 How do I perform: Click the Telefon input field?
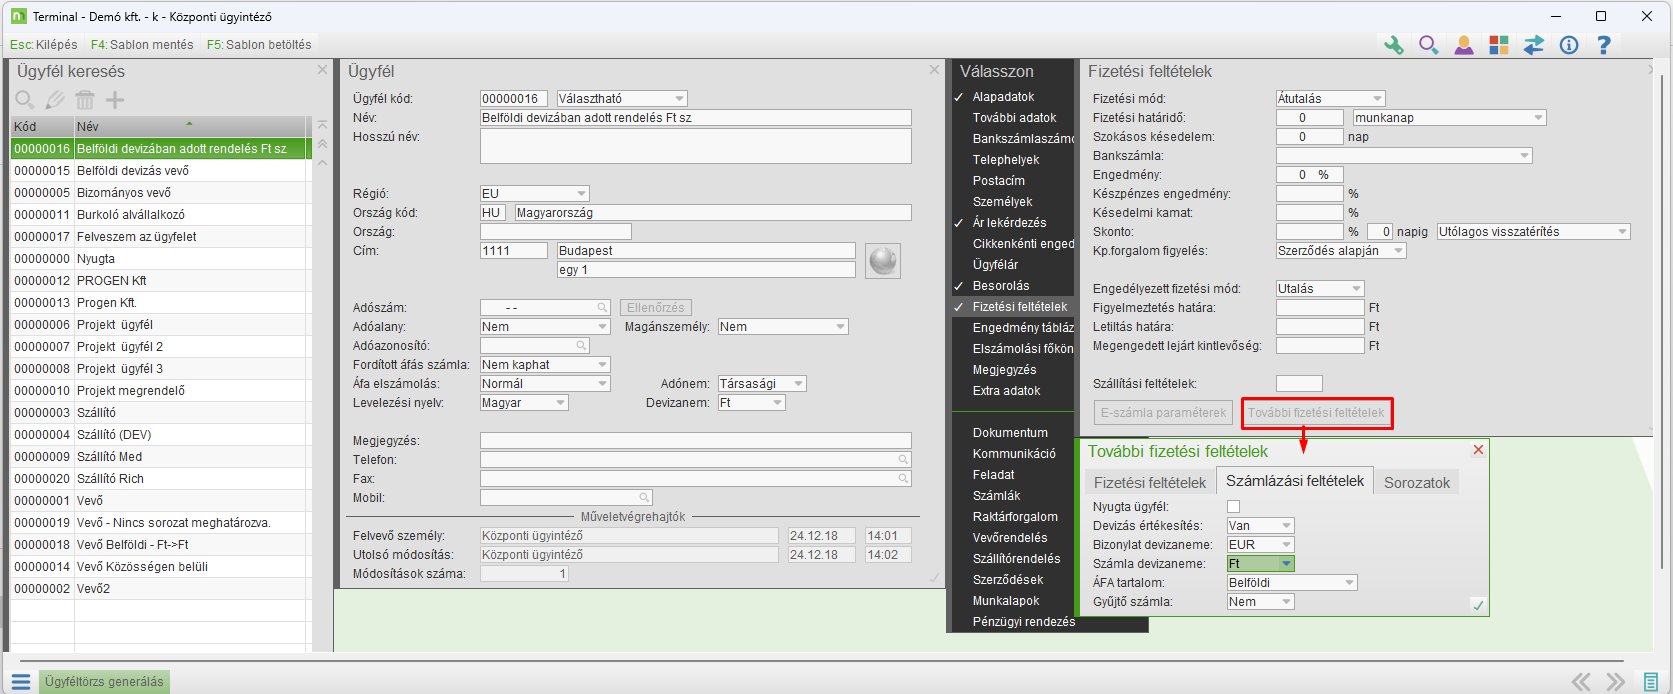click(690, 460)
